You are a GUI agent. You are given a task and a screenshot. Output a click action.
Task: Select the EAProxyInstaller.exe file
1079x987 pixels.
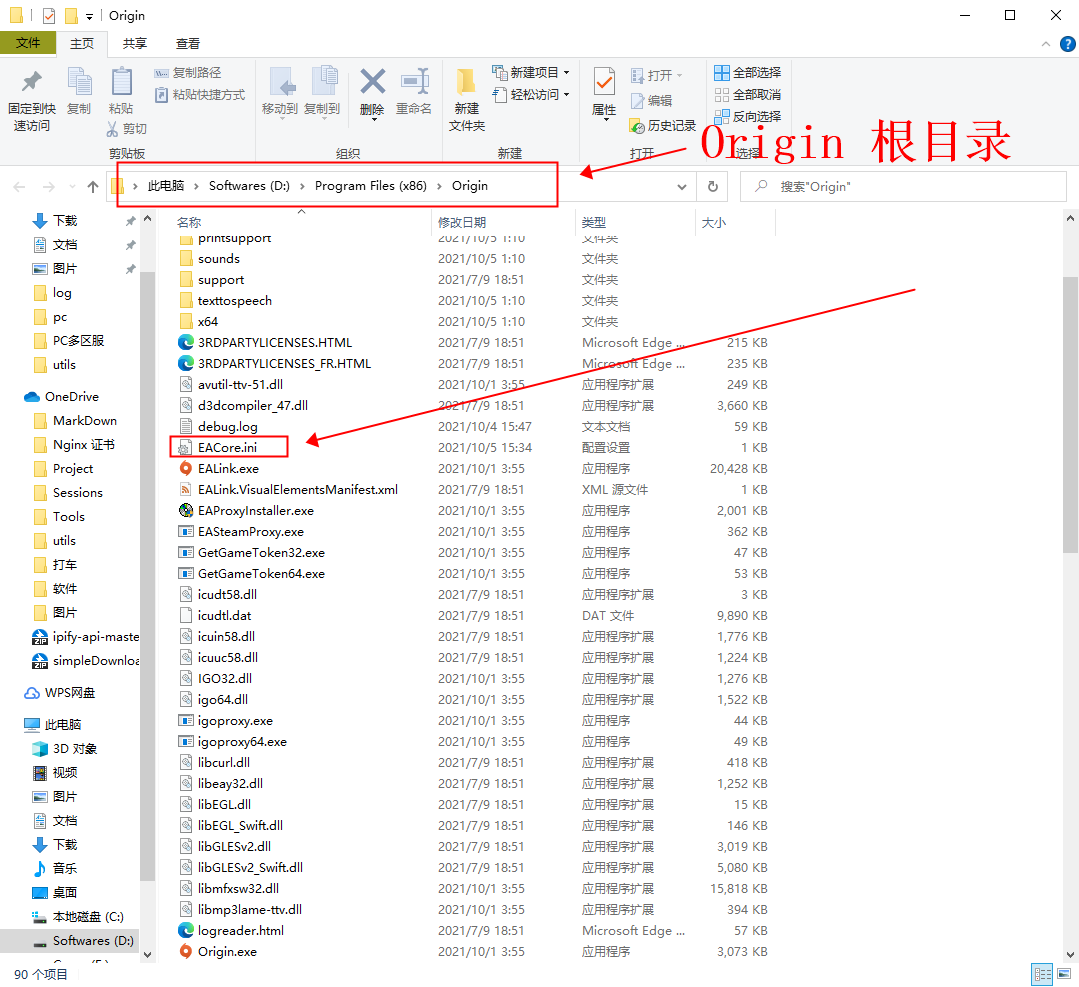click(255, 511)
